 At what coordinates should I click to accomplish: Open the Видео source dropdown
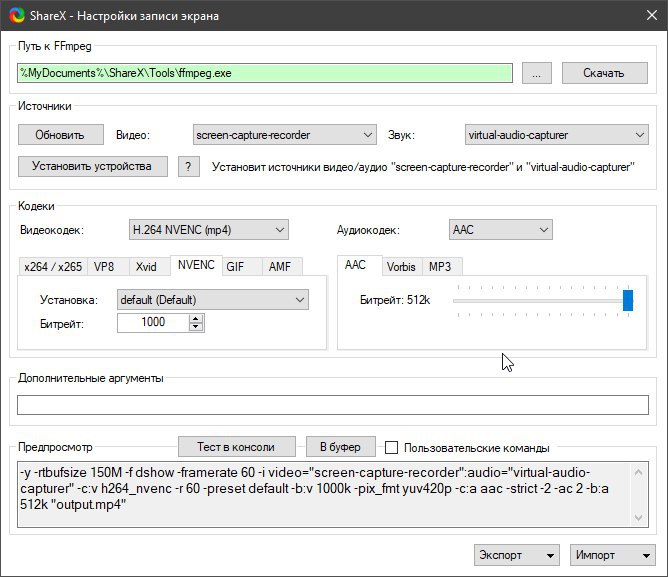[x=285, y=135]
